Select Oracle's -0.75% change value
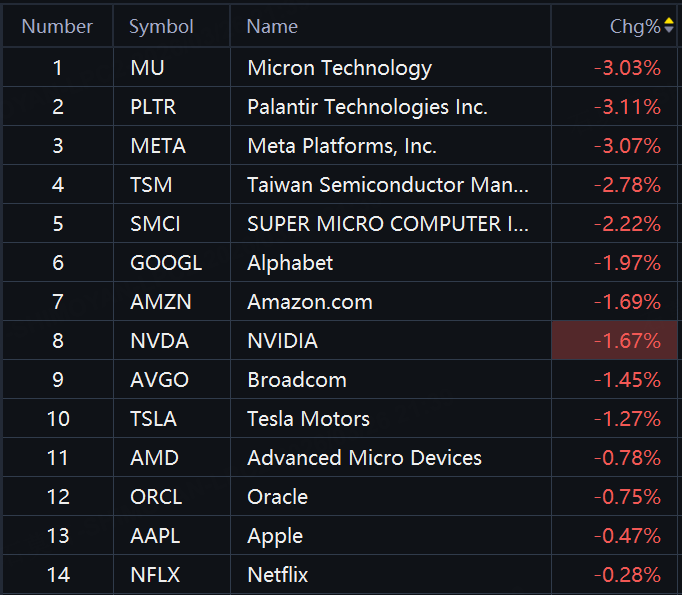 tap(627, 497)
